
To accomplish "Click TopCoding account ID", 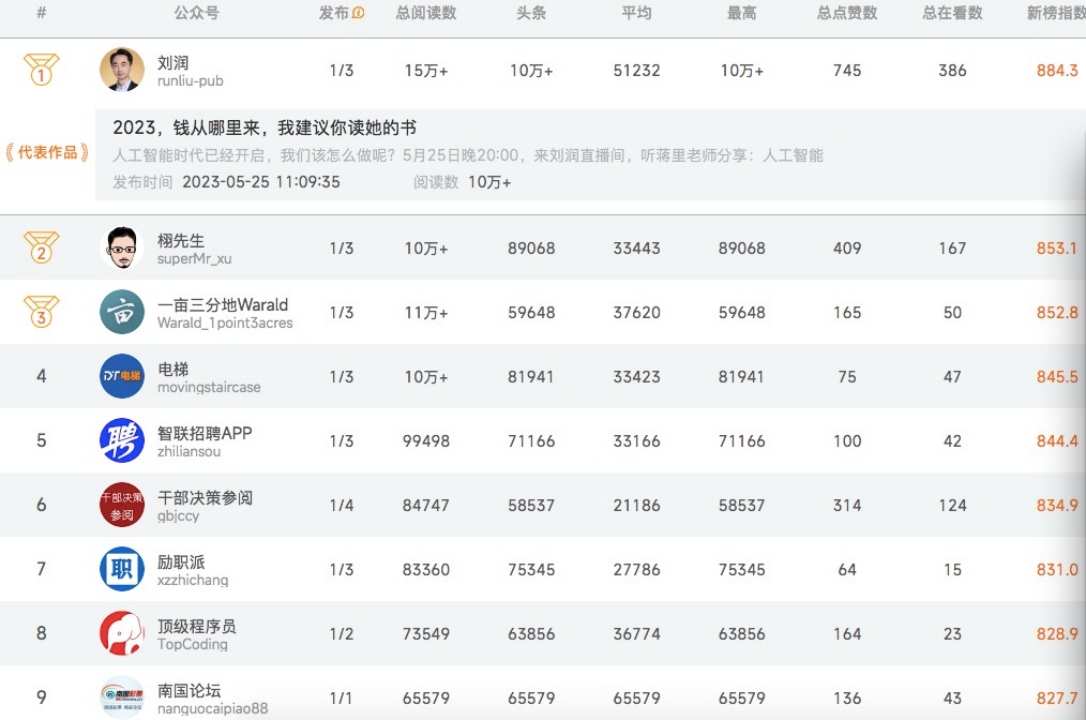I will [193, 645].
